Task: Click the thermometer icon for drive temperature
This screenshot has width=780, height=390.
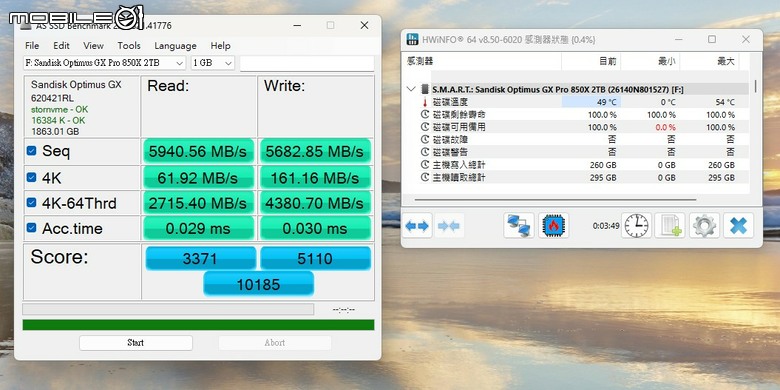Action: click(425, 102)
